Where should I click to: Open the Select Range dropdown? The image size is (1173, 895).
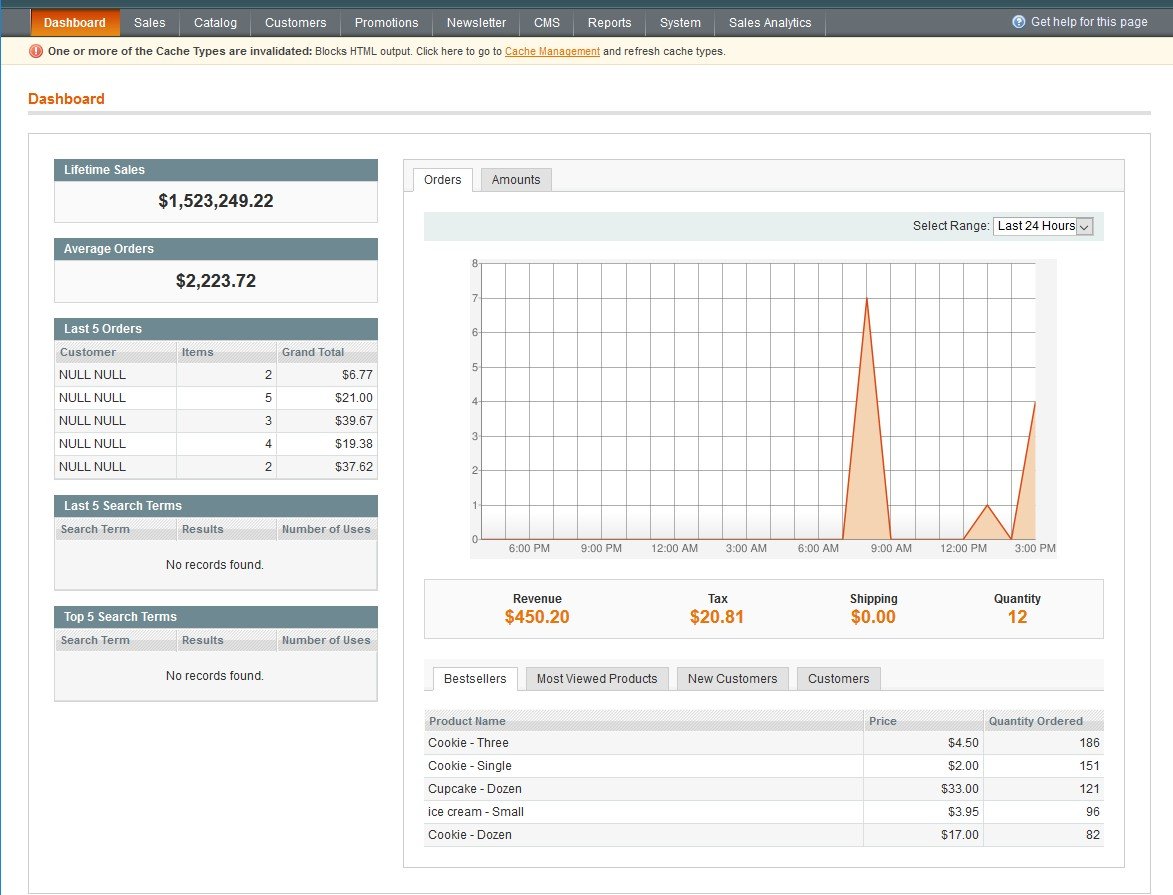pyautogui.click(x=1043, y=226)
